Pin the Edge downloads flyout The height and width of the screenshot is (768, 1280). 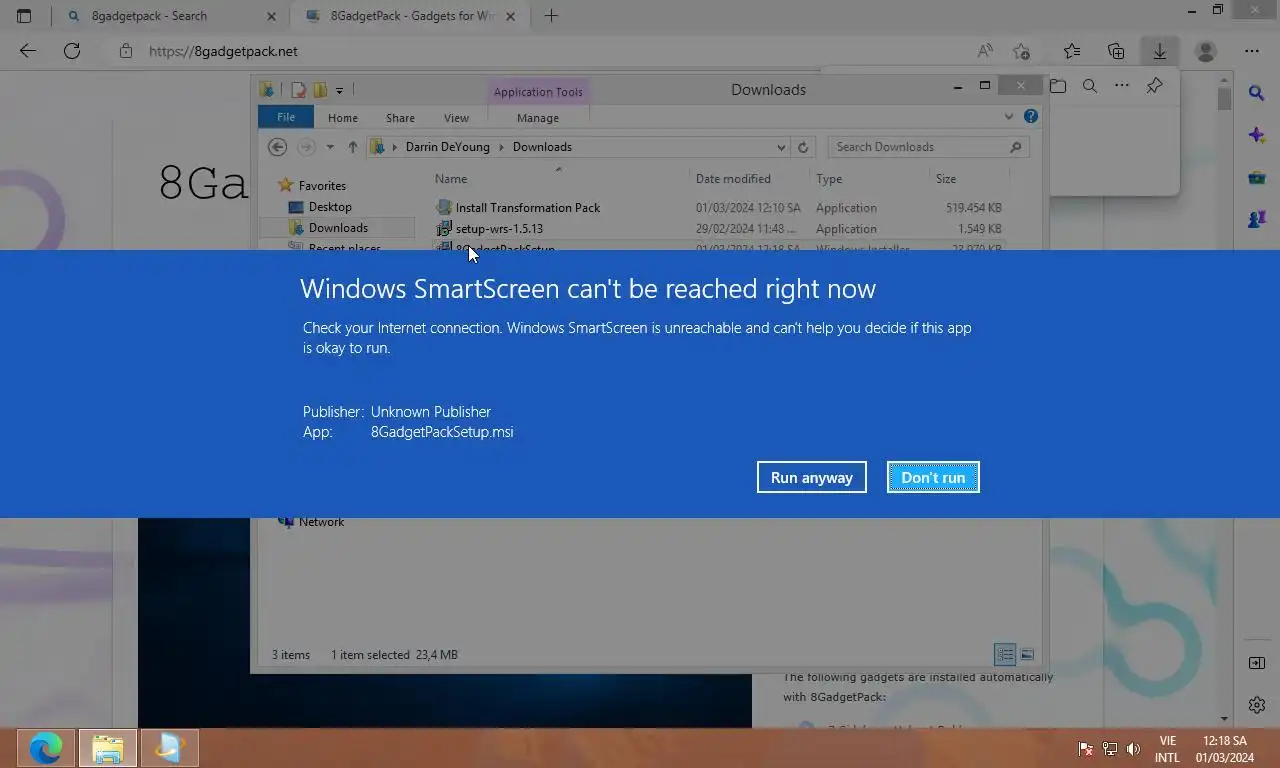pyautogui.click(x=1154, y=86)
